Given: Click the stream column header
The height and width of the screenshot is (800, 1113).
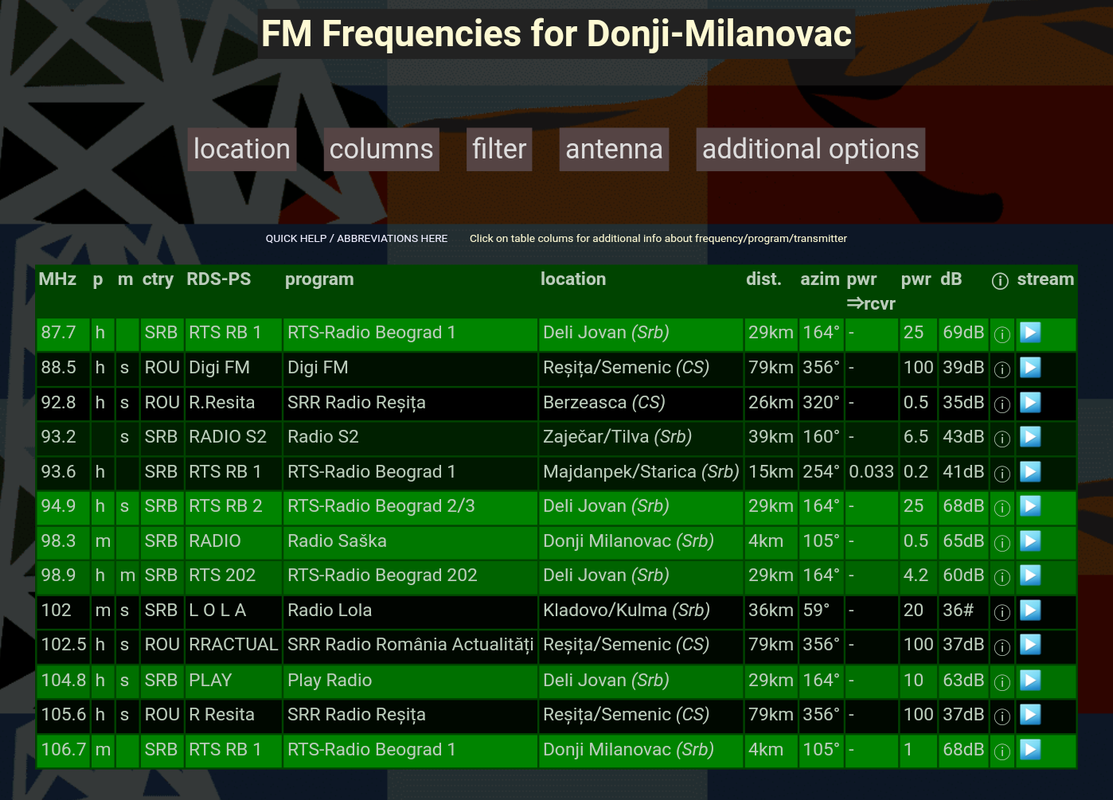Looking at the screenshot, I should (x=1046, y=279).
